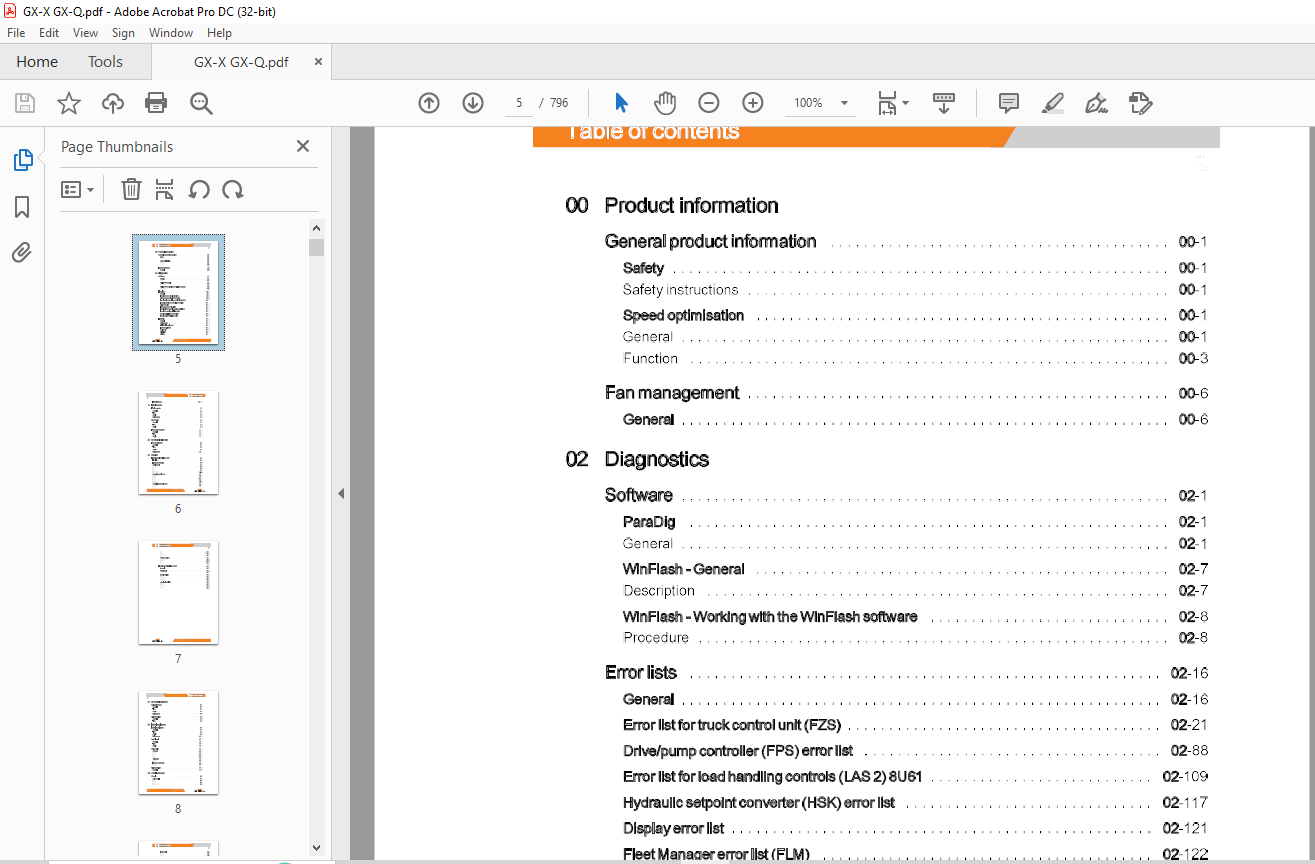The width and height of the screenshot is (1315, 864).
Task: Activate the selection arrow tool
Action: click(x=621, y=103)
